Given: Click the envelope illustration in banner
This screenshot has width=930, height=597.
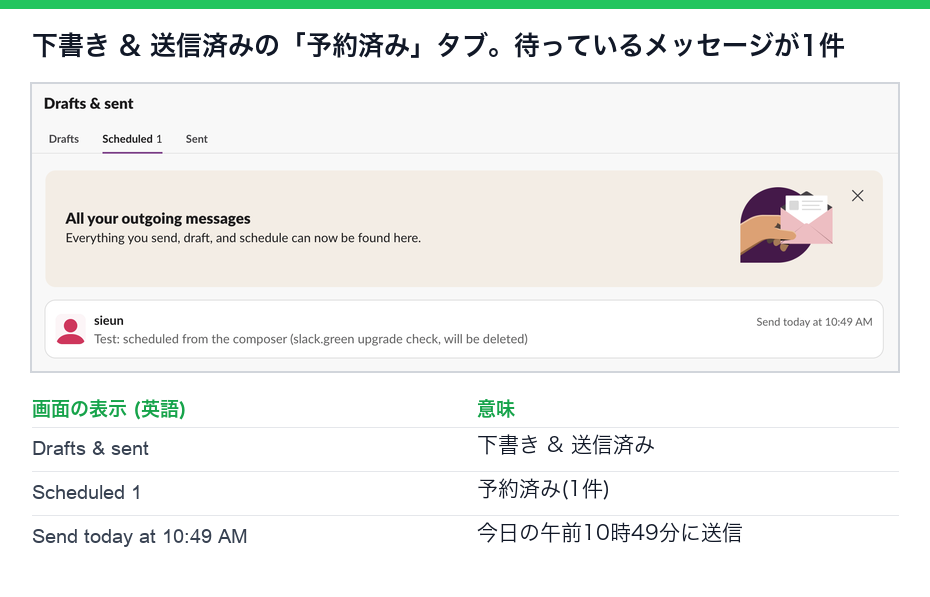Looking at the screenshot, I should coord(786,225).
